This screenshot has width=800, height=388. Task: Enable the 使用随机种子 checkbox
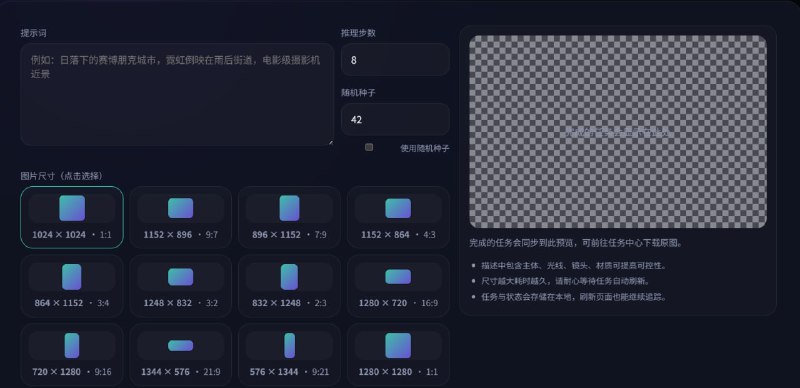coord(369,147)
